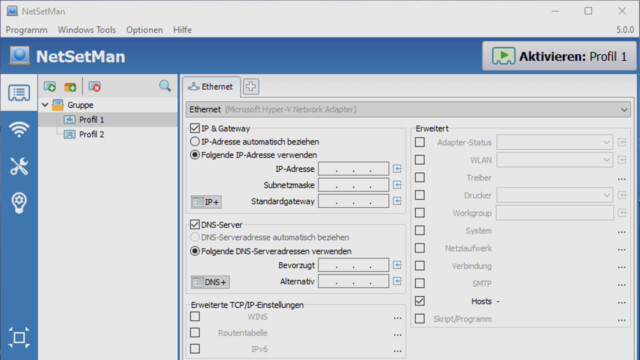Click the DNS+ button
The width and height of the screenshot is (640, 360).
pyautogui.click(x=210, y=282)
